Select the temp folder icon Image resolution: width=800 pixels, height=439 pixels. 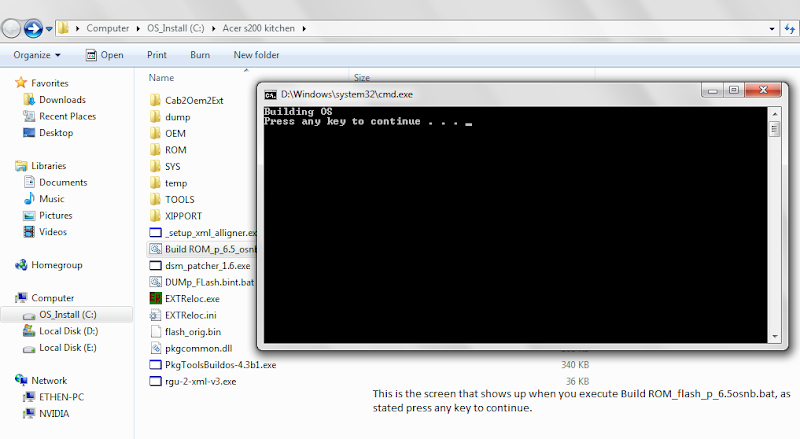155,183
